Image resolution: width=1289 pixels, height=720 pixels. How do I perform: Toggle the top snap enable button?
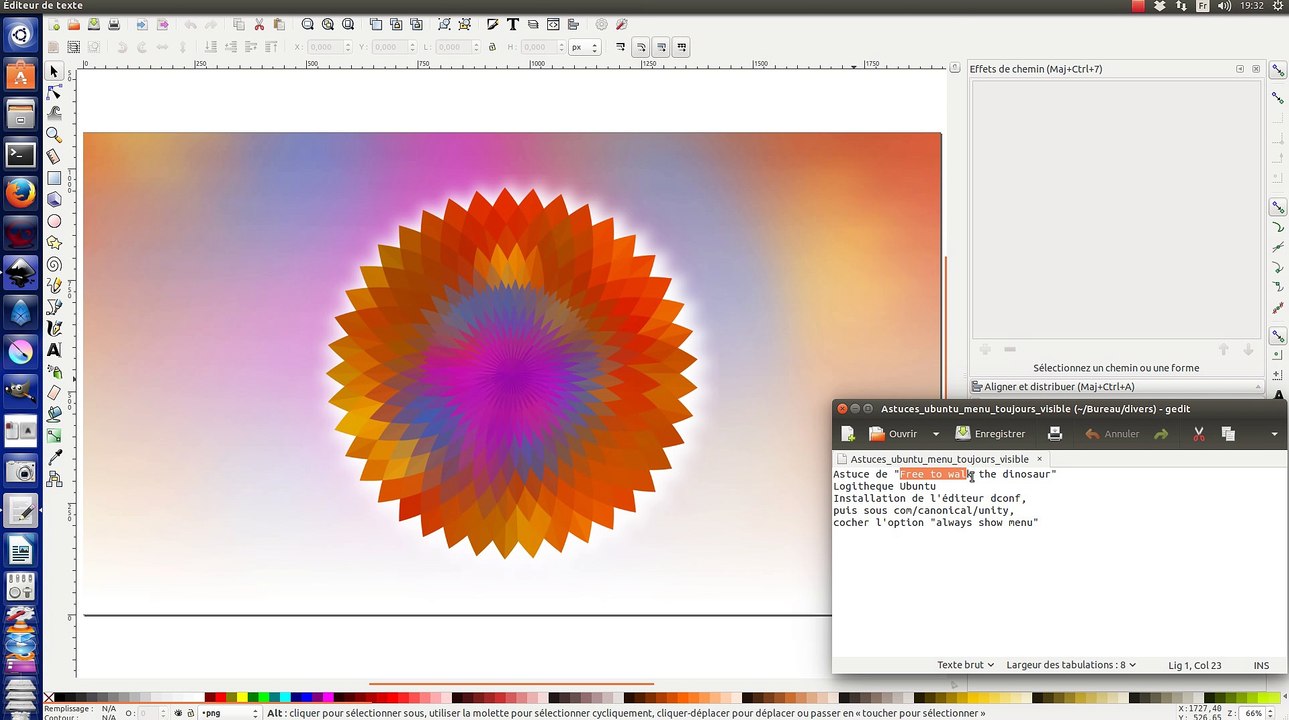[1278, 70]
